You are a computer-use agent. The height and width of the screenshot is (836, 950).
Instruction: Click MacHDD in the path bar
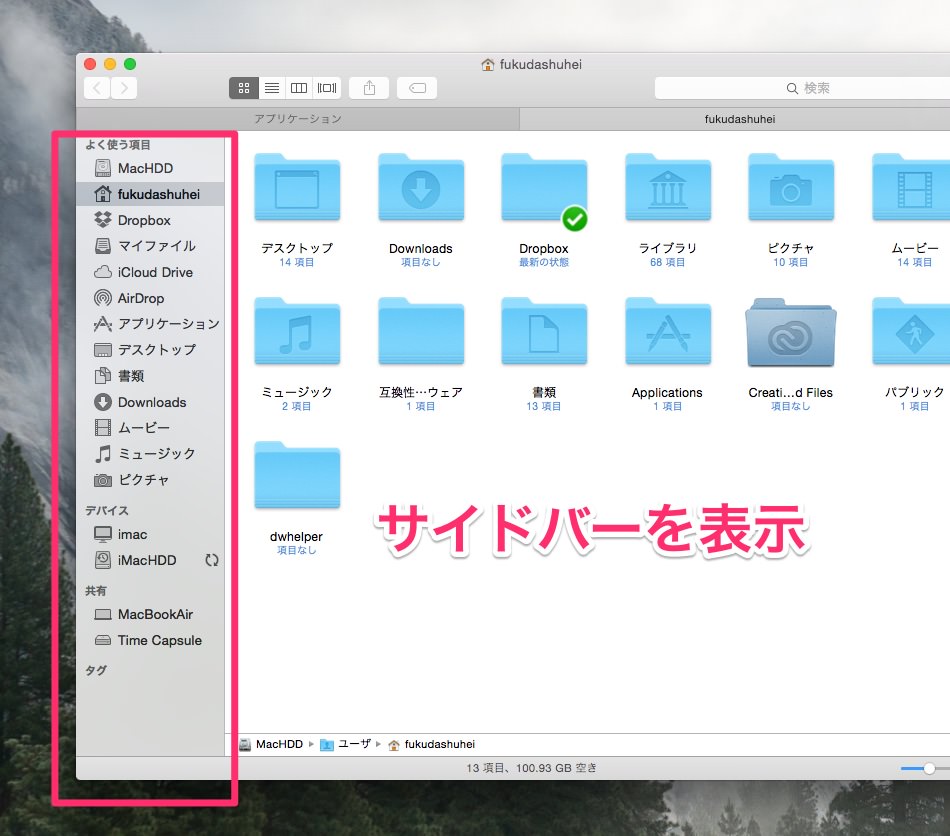(271, 744)
